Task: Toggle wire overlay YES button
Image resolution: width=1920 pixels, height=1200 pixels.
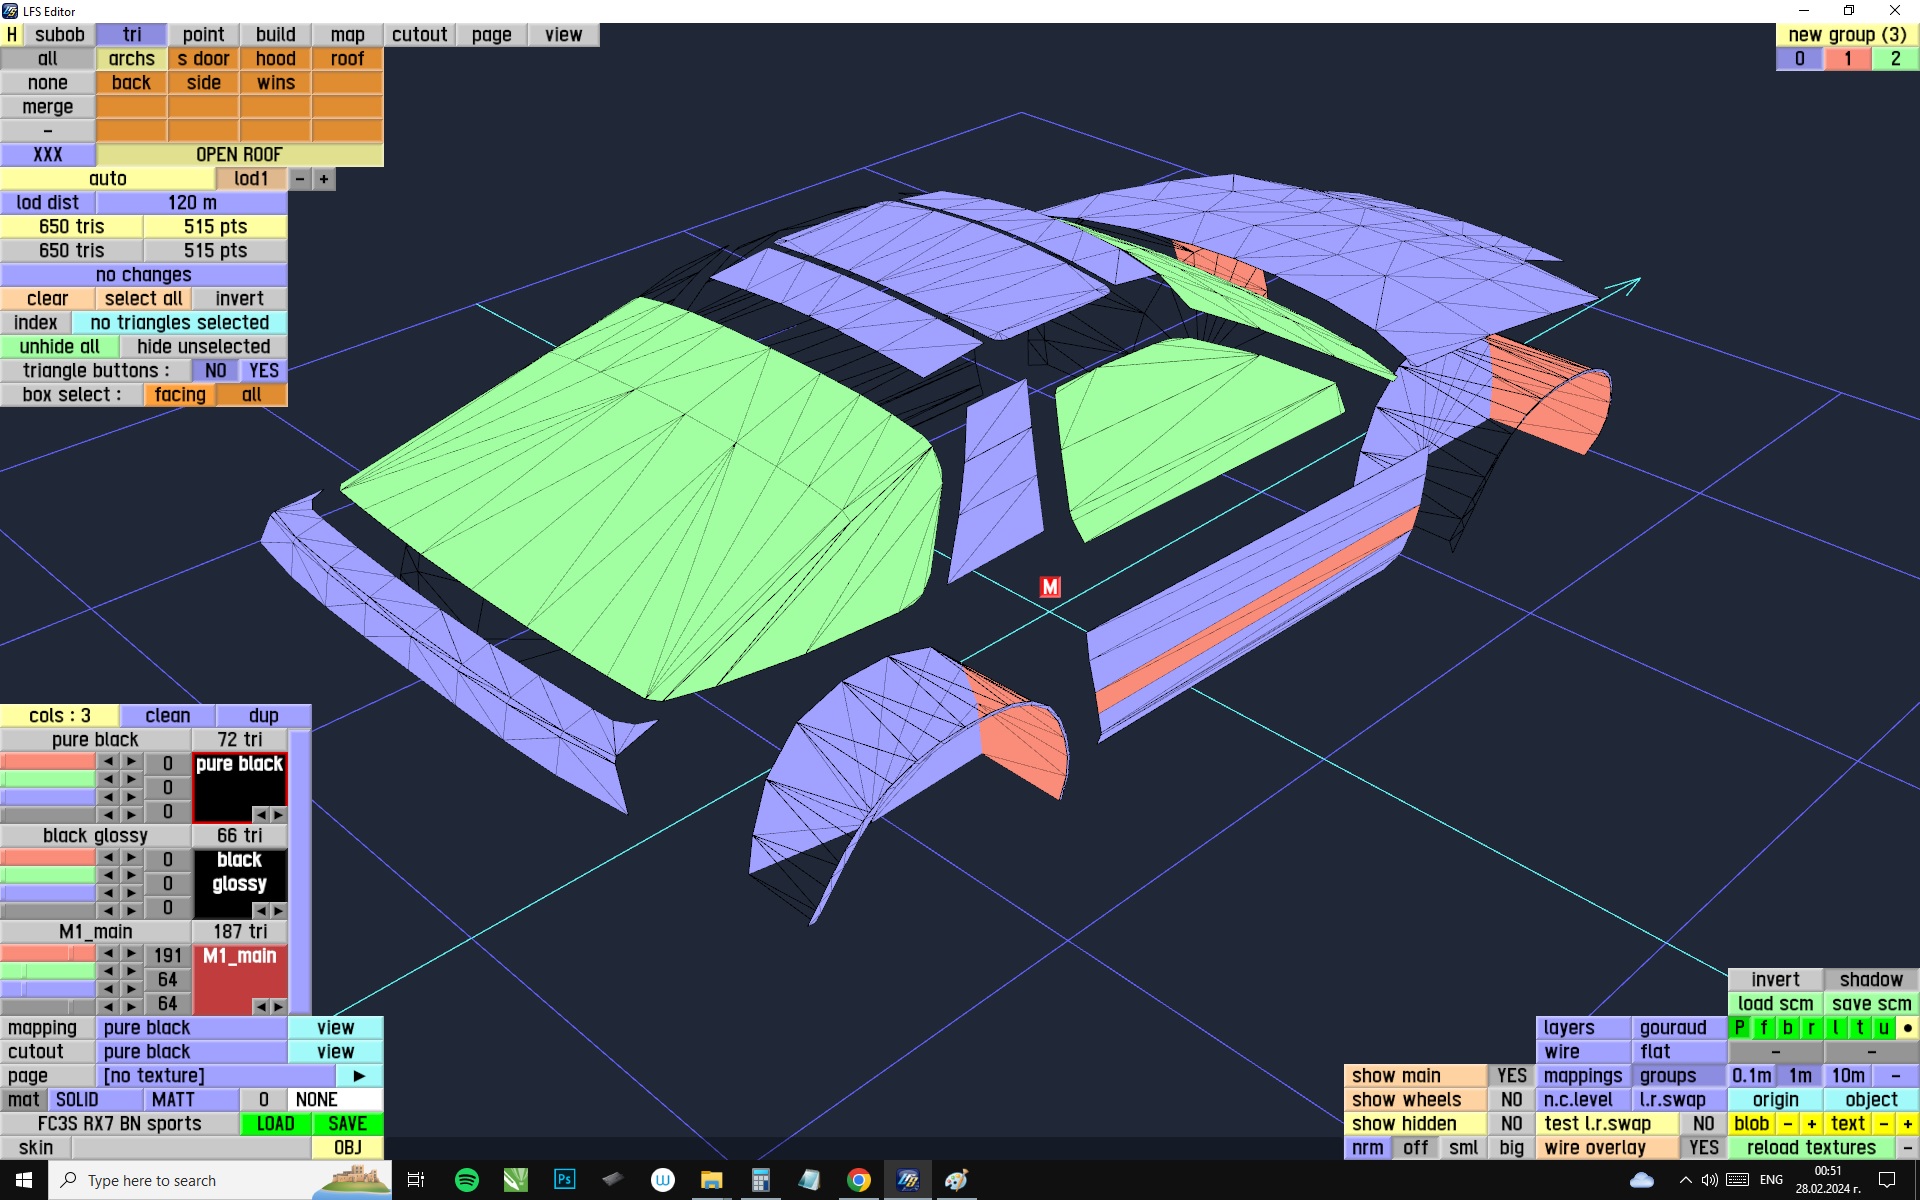Action: pos(1703,1148)
